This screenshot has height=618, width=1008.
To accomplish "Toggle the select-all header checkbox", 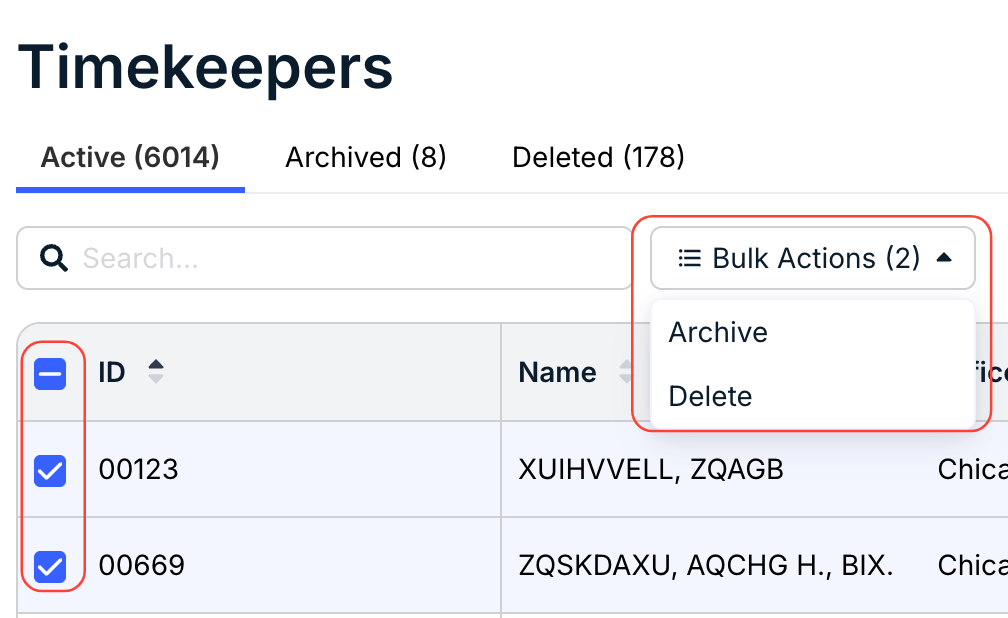I will 50,374.
